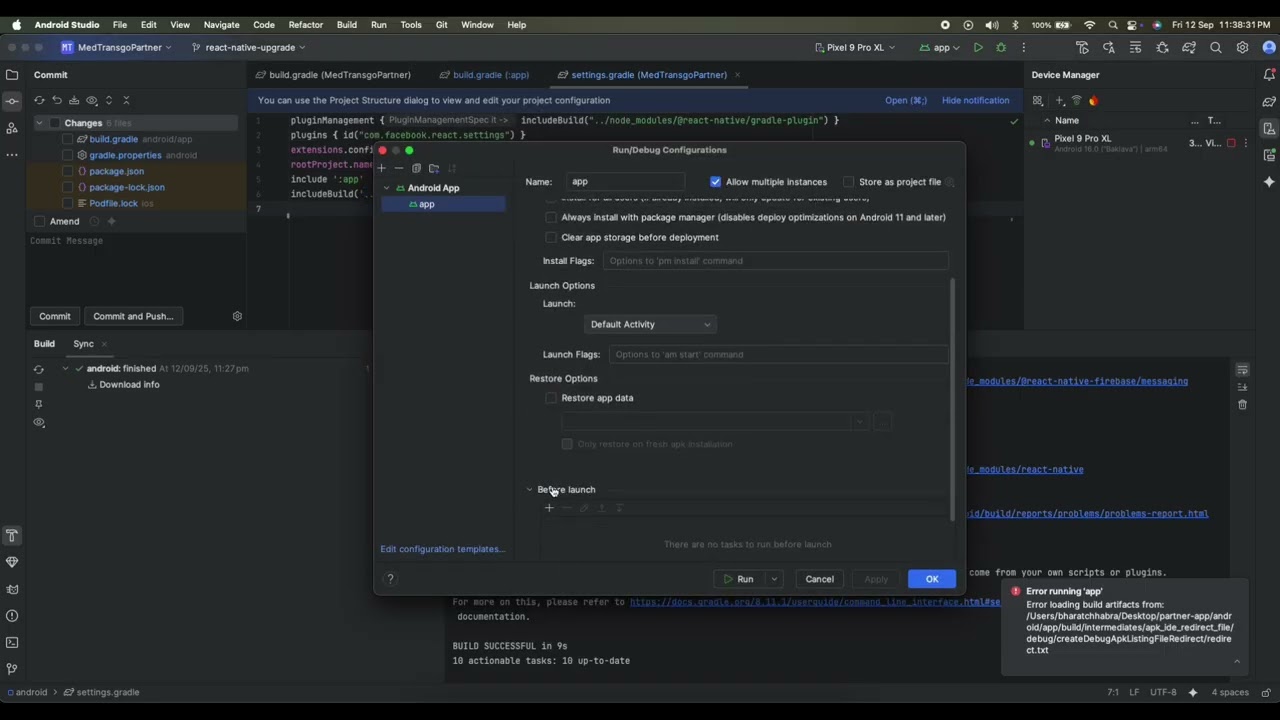Click the Wi-Fi pairing icon in Device Manager
Image resolution: width=1280 pixels, height=720 pixels.
point(1076,100)
